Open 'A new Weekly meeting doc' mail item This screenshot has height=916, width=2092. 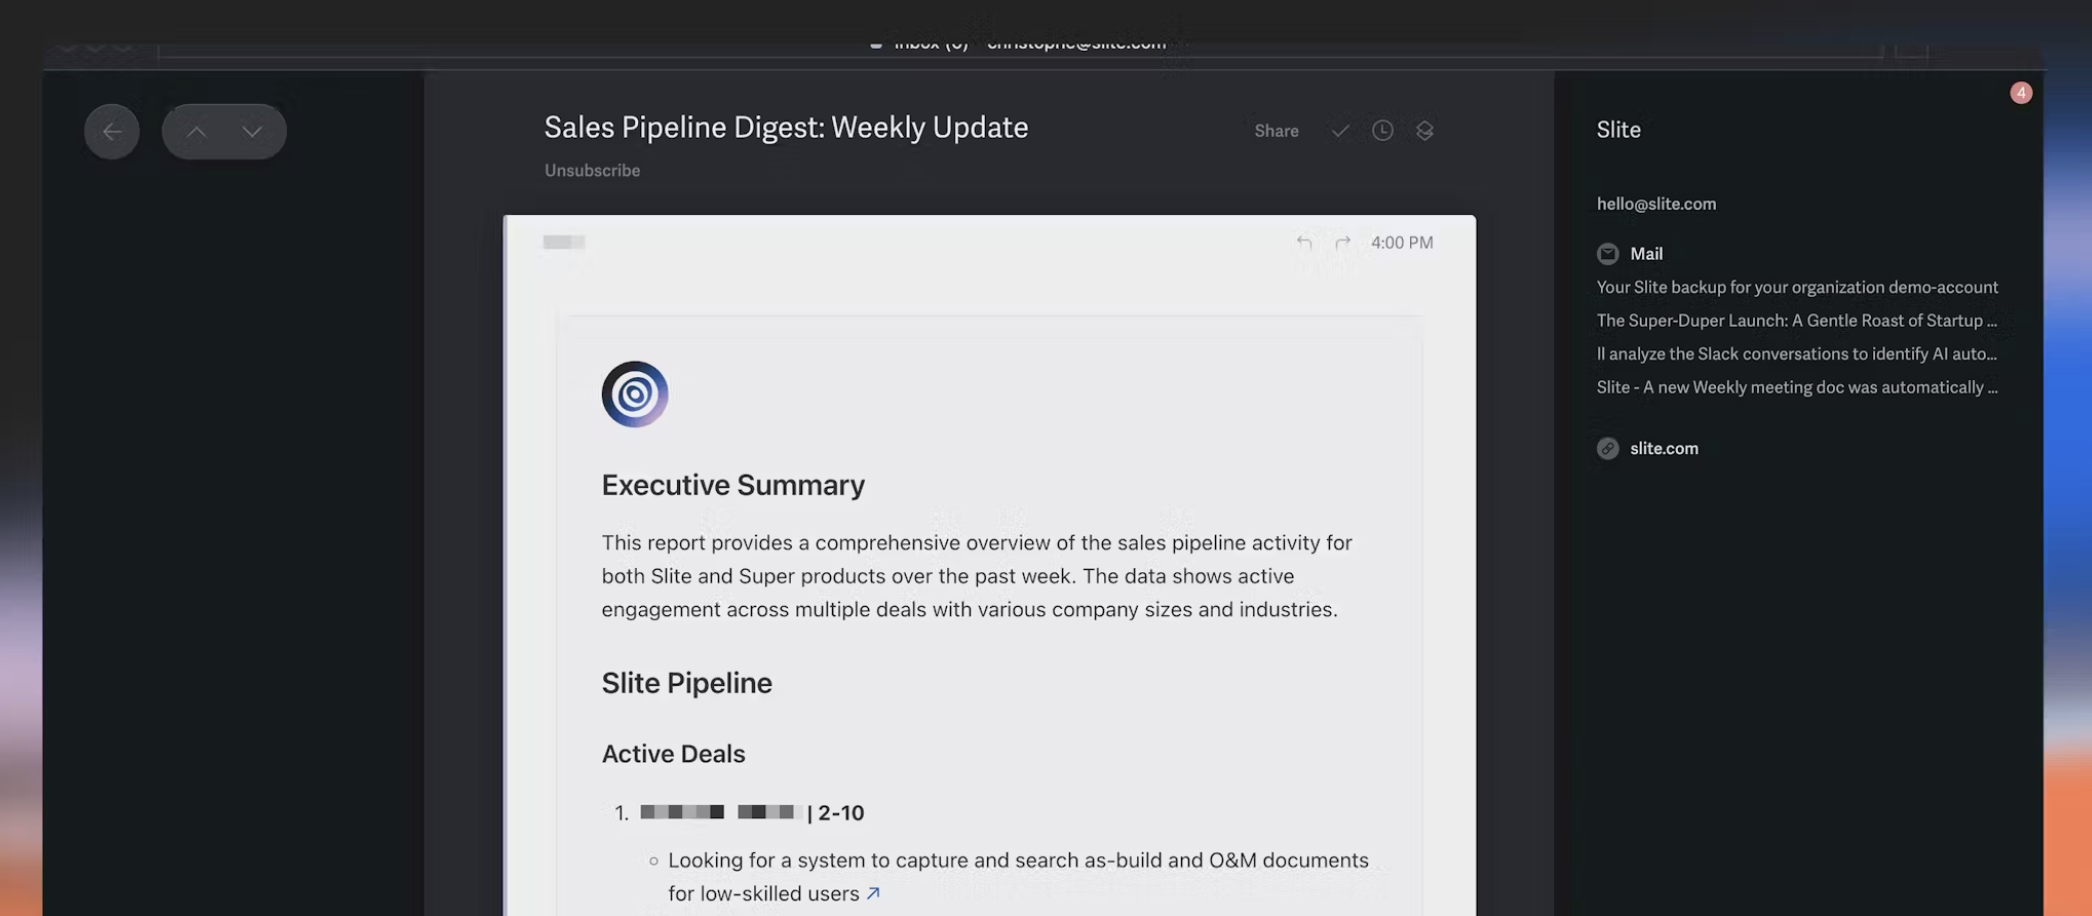point(1796,387)
